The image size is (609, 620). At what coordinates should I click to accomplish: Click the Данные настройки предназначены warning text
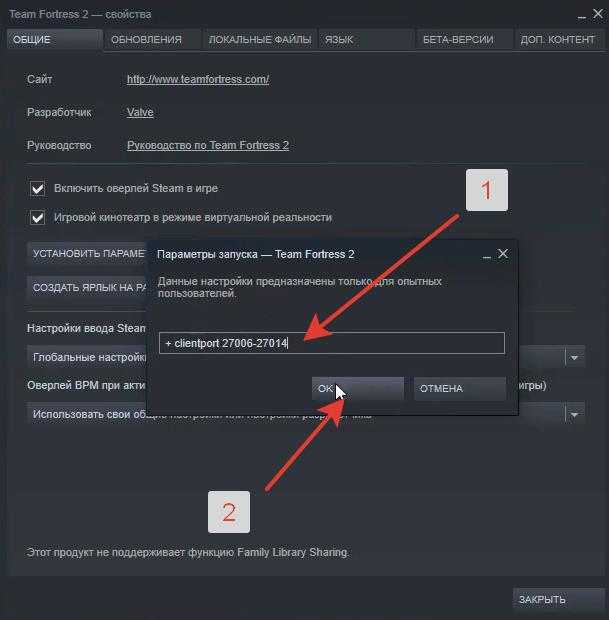pos(299,287)
